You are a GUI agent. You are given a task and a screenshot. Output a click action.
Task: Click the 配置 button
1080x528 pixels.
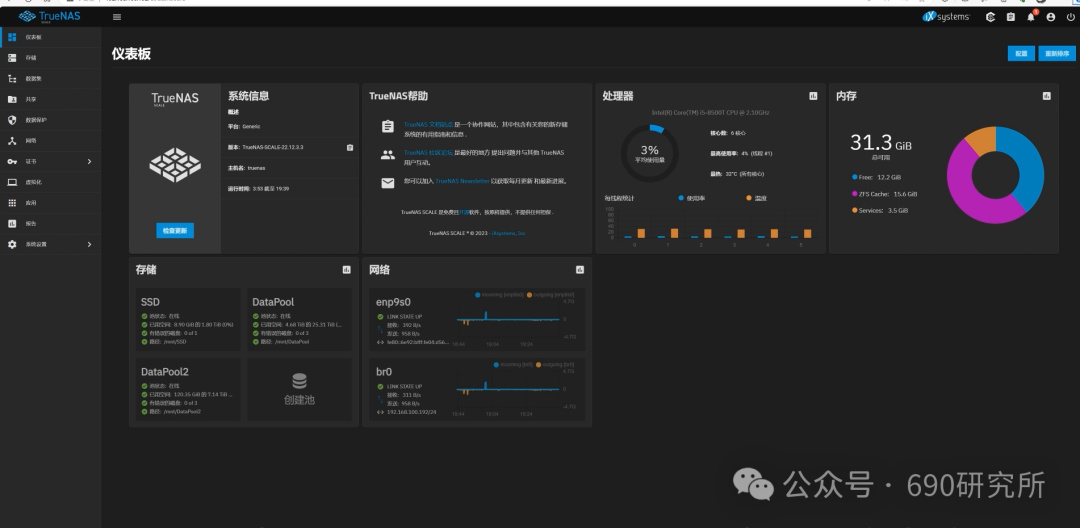[1021, 54]
